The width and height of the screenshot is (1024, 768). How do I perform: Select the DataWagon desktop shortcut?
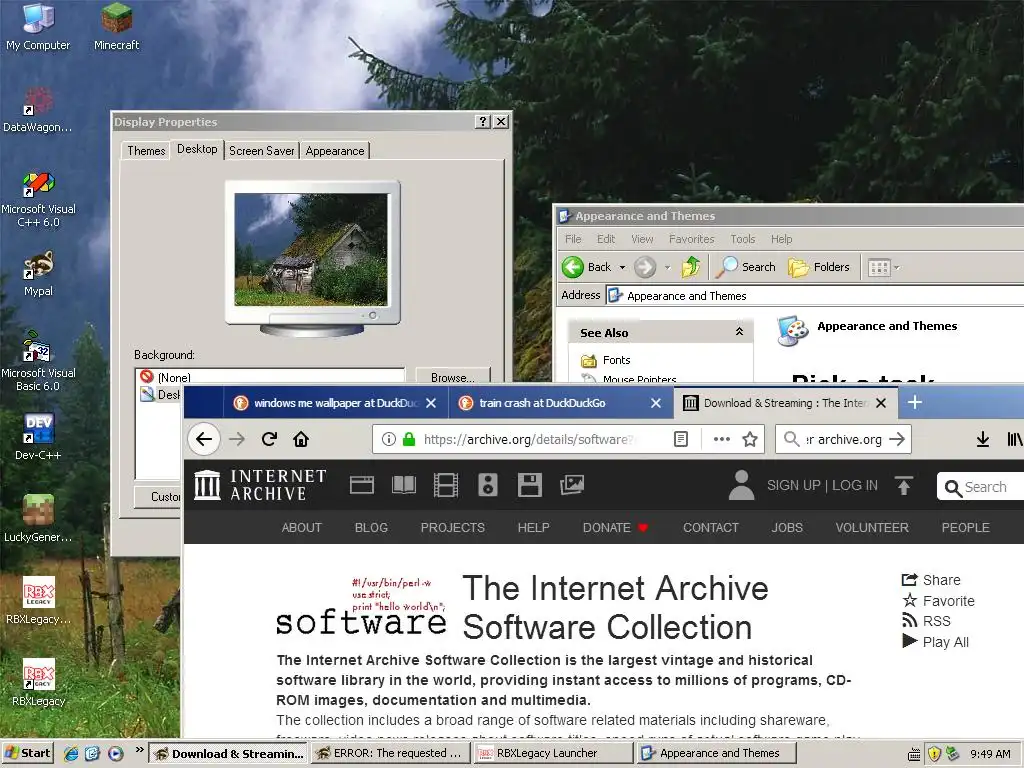pos(38,110)
